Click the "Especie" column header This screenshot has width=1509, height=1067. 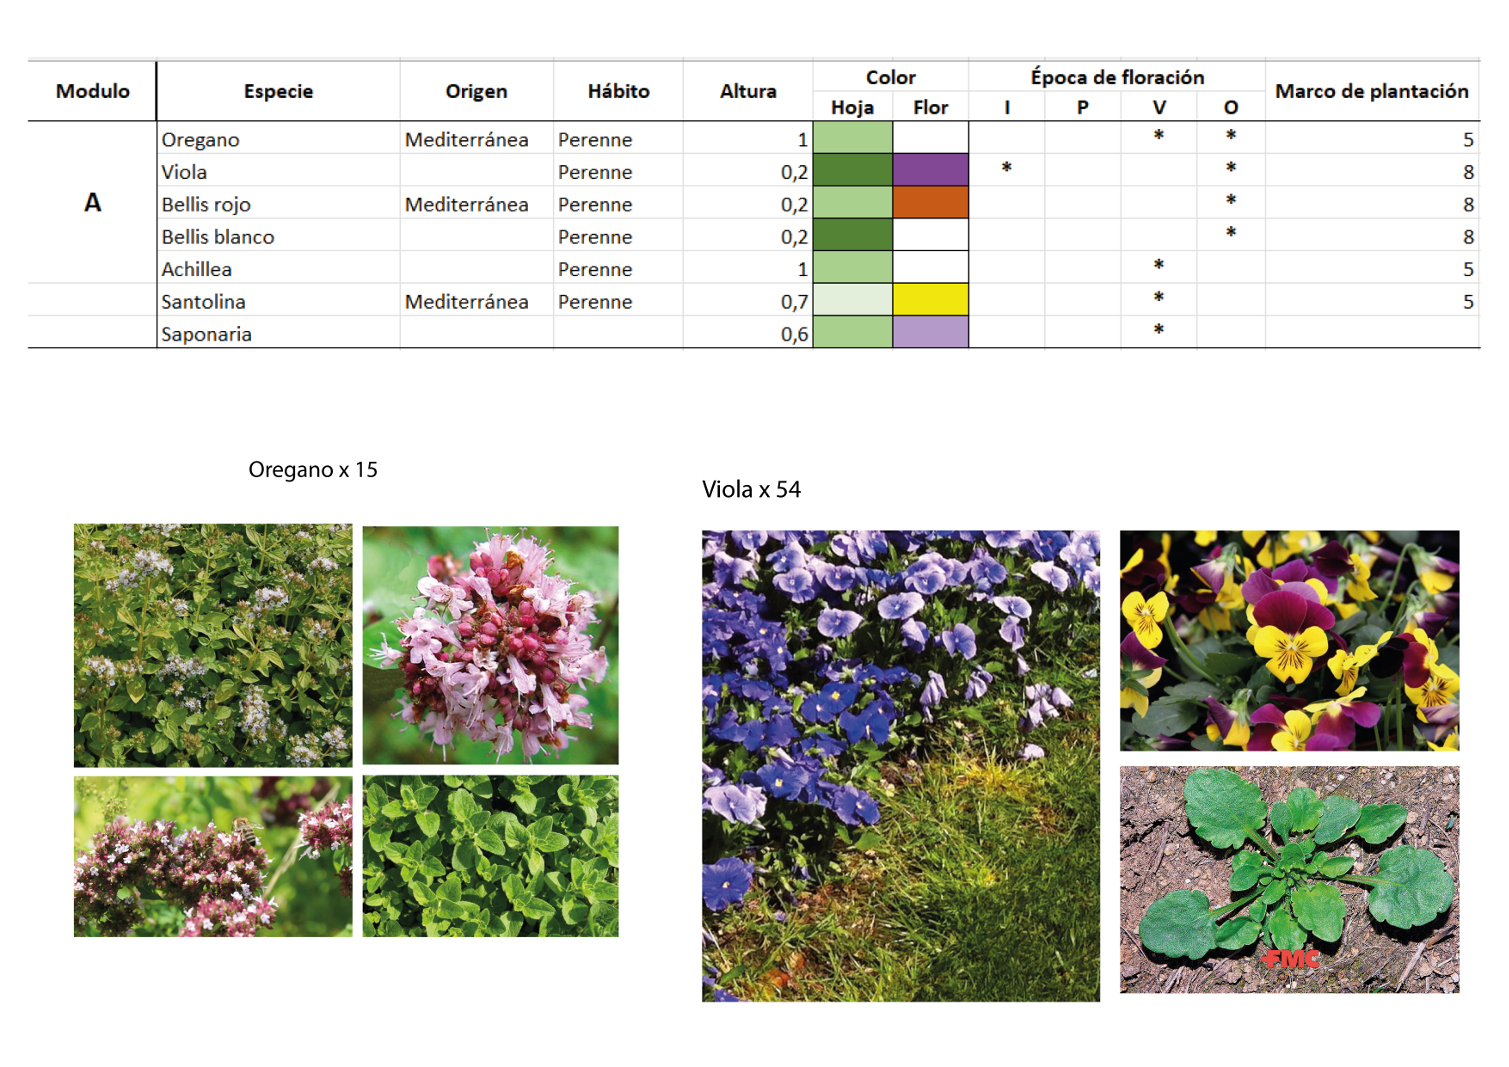click(278, 91)
